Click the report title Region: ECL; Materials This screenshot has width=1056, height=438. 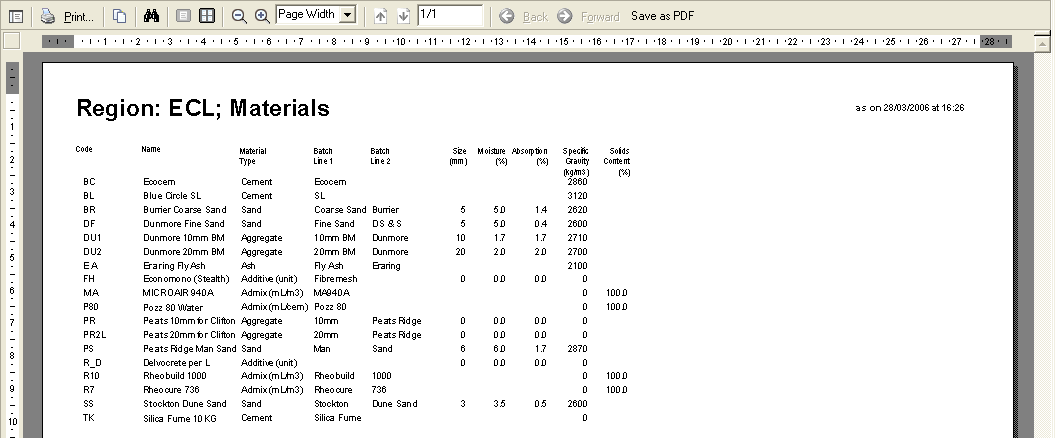pyautogui.click(x=203, y=108)
